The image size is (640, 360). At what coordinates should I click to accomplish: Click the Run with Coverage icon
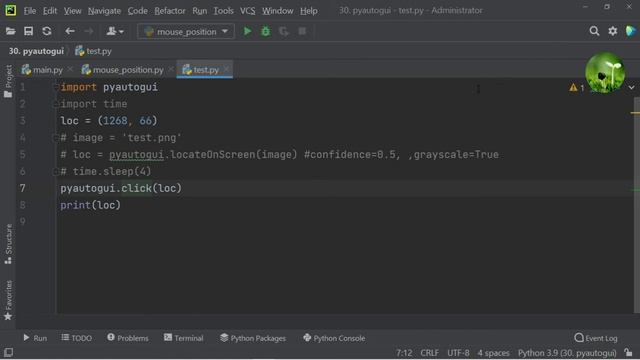click(x=284, y=31)
